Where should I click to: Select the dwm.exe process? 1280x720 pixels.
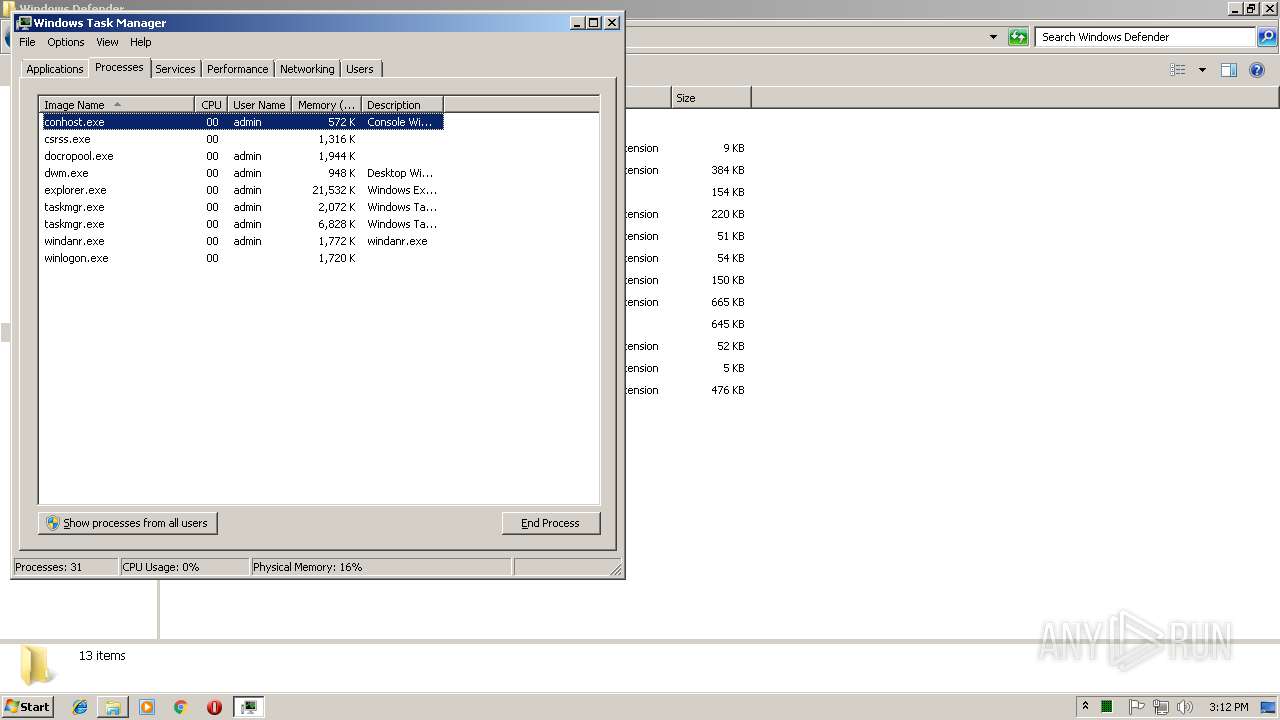[x=243, y=173]
